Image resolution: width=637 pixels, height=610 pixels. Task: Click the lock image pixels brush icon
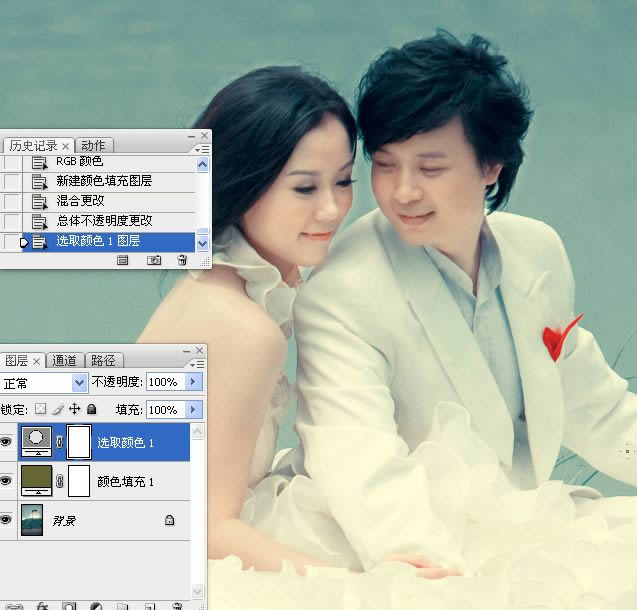(58, 410)
